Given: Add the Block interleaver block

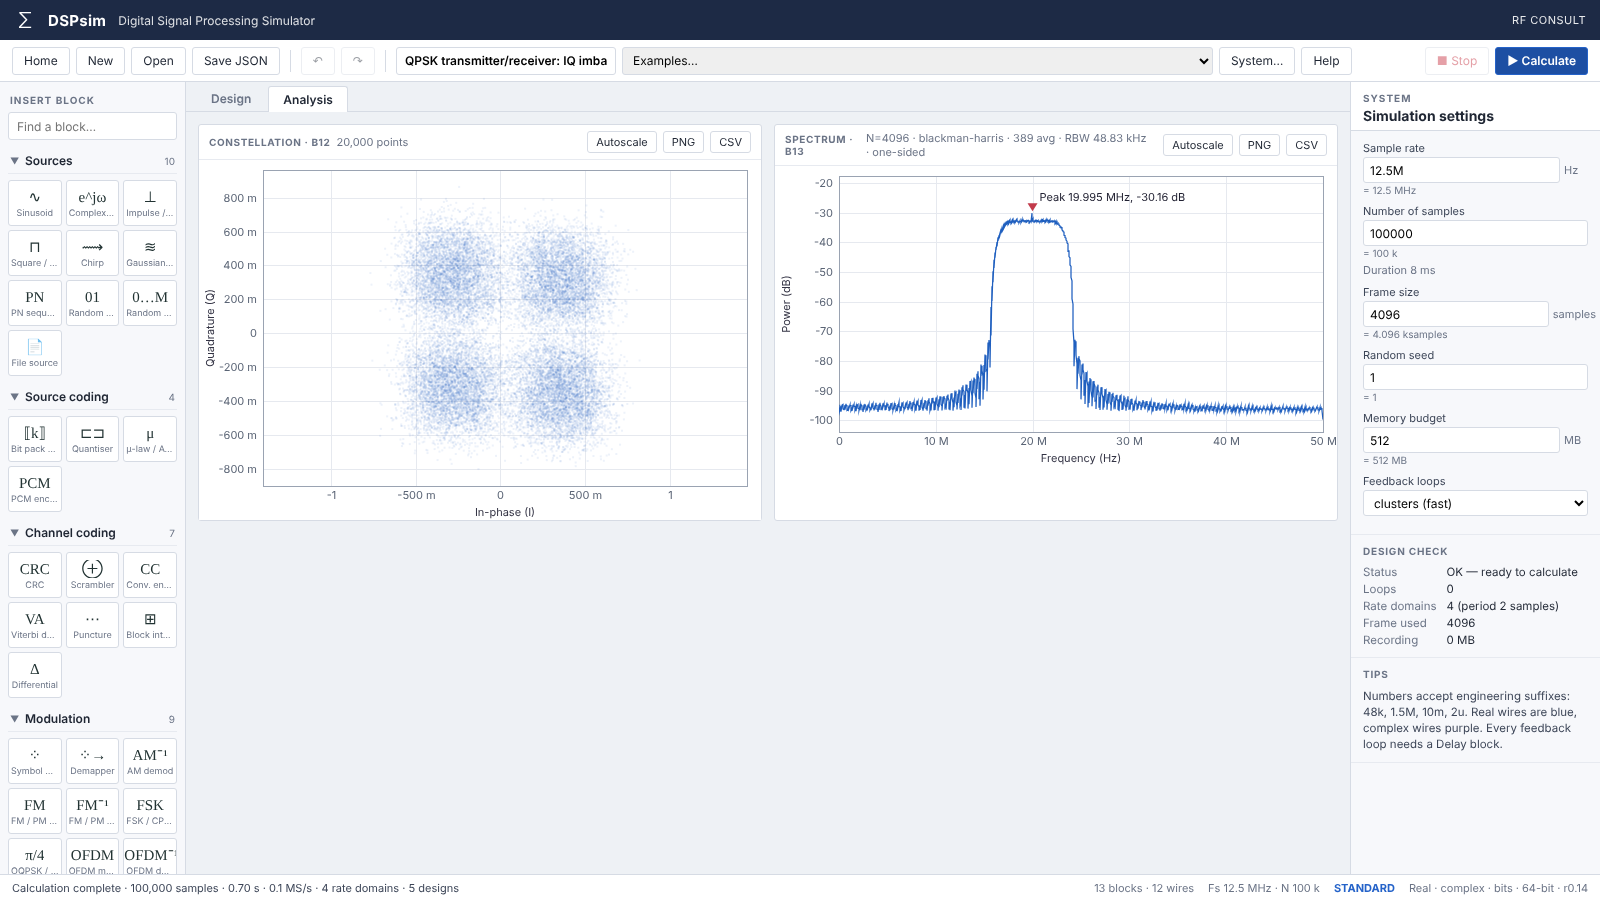Looking at the screenshot, I should (150, 625).
